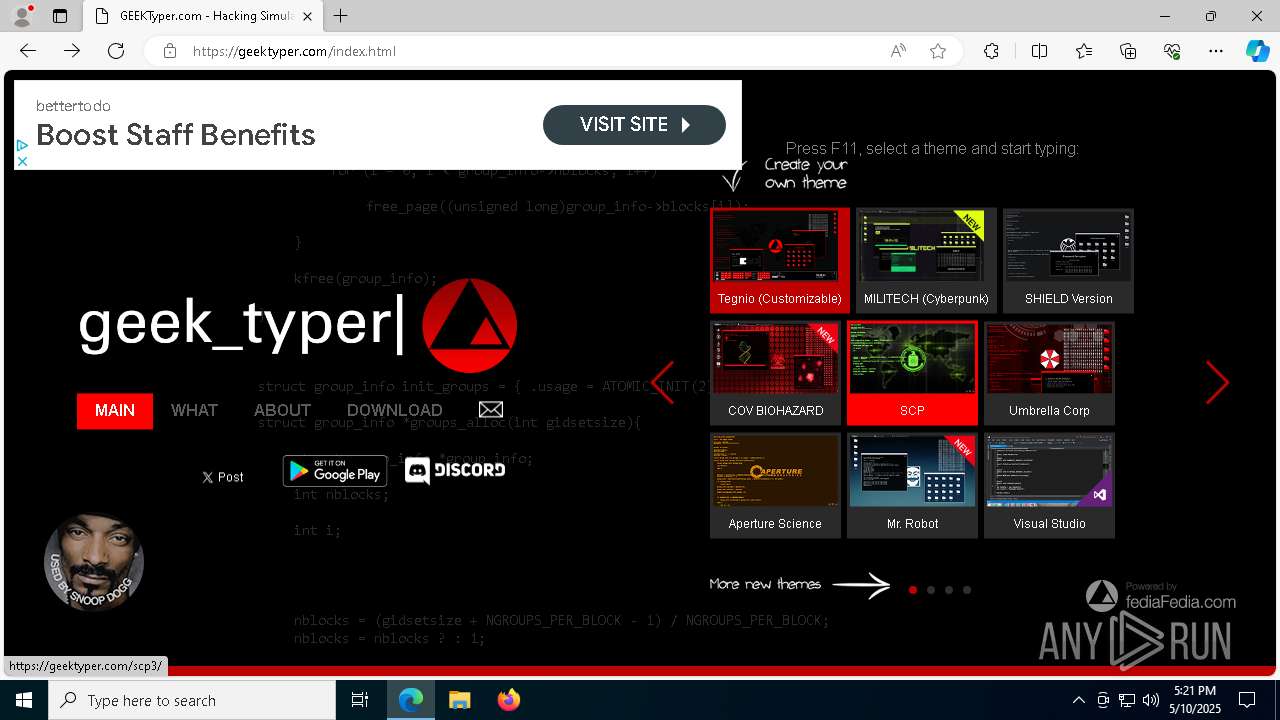Image resolution: width=1280 pixels, height=720 pixels.
Task: Share via X Post button
Action: pyautogui.click(x=222, y=477)
